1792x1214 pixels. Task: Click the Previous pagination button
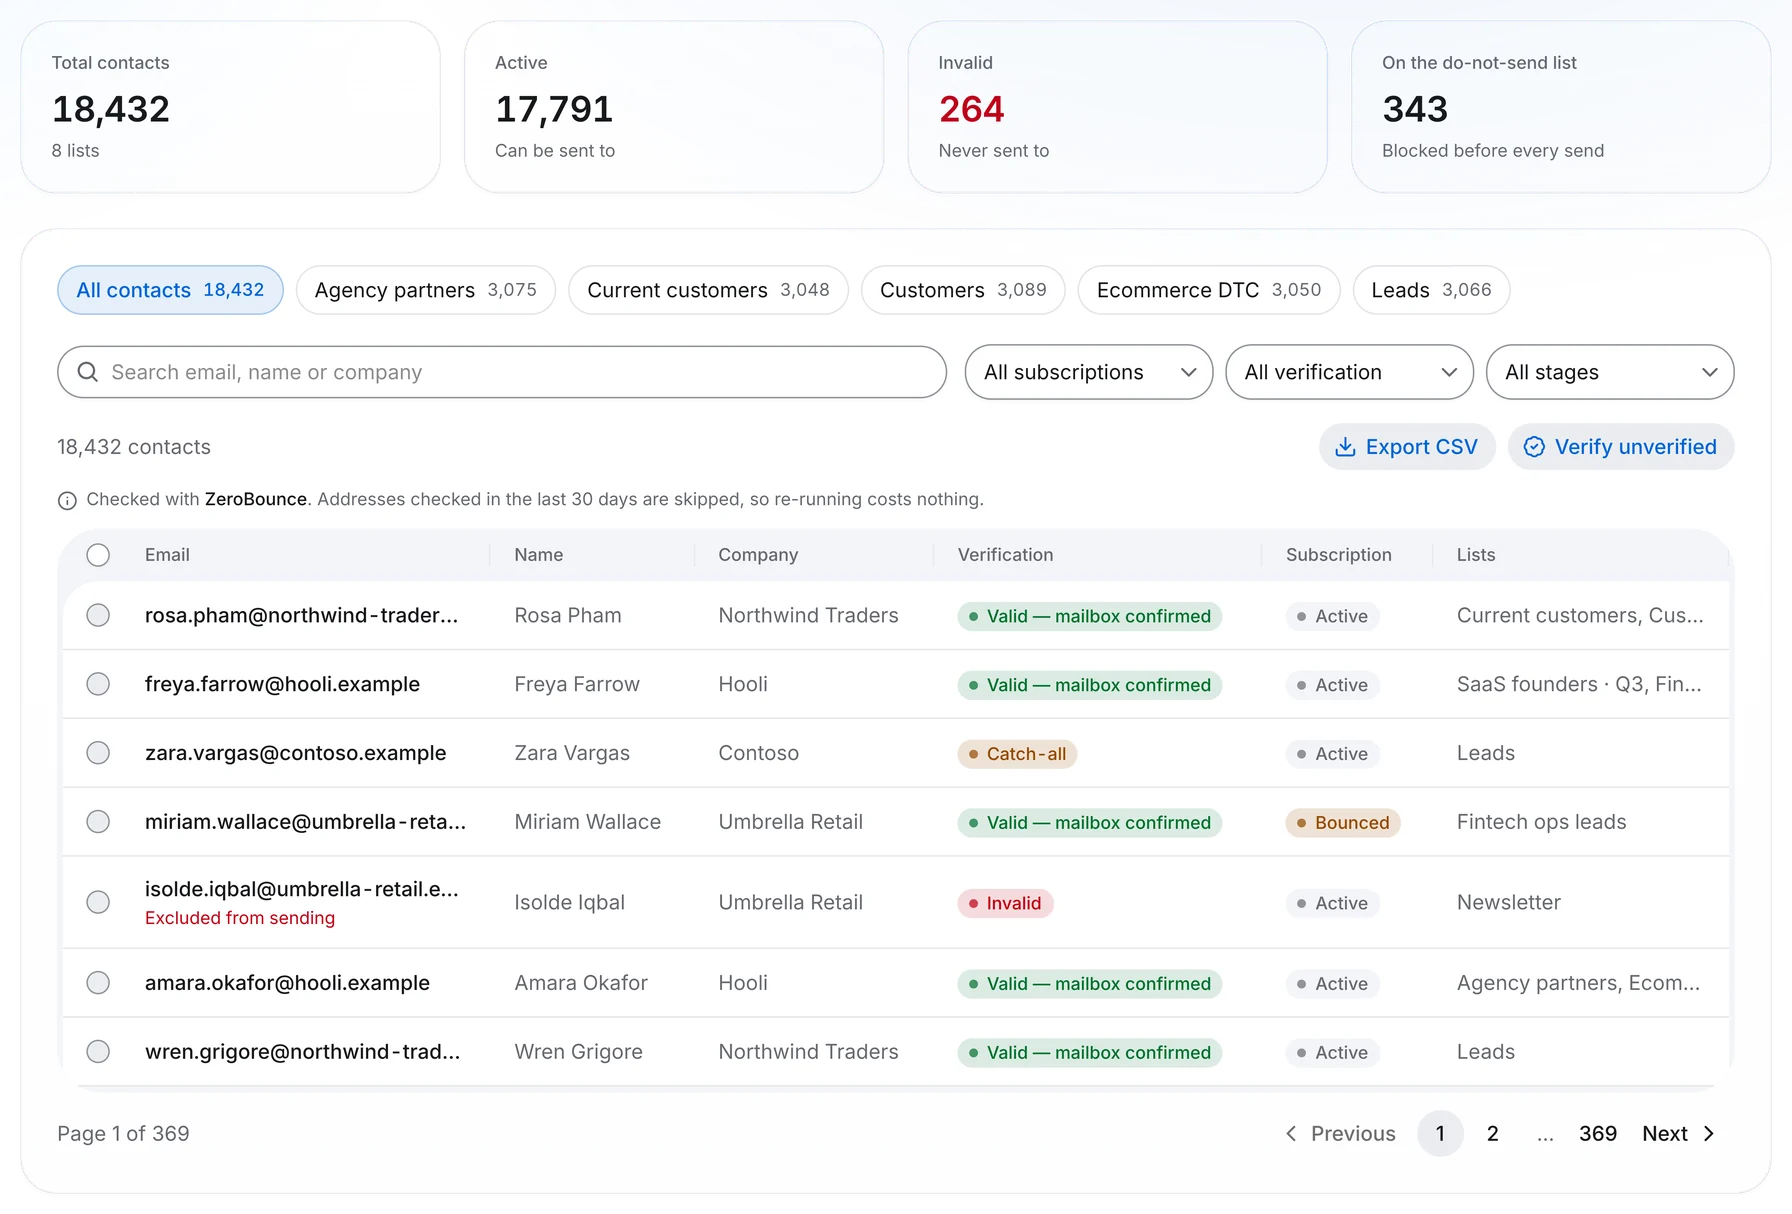(1340, 1133)
